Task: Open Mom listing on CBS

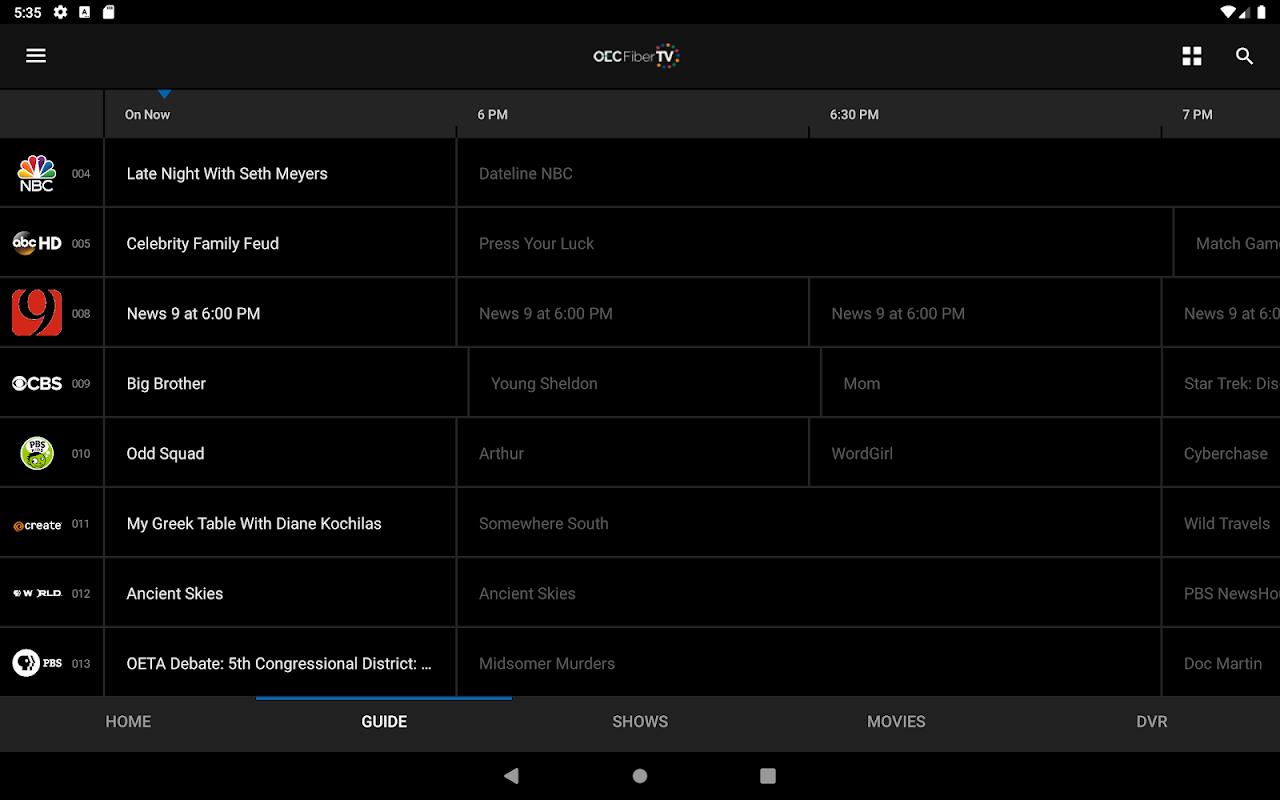Action: [x=991, y=383]
